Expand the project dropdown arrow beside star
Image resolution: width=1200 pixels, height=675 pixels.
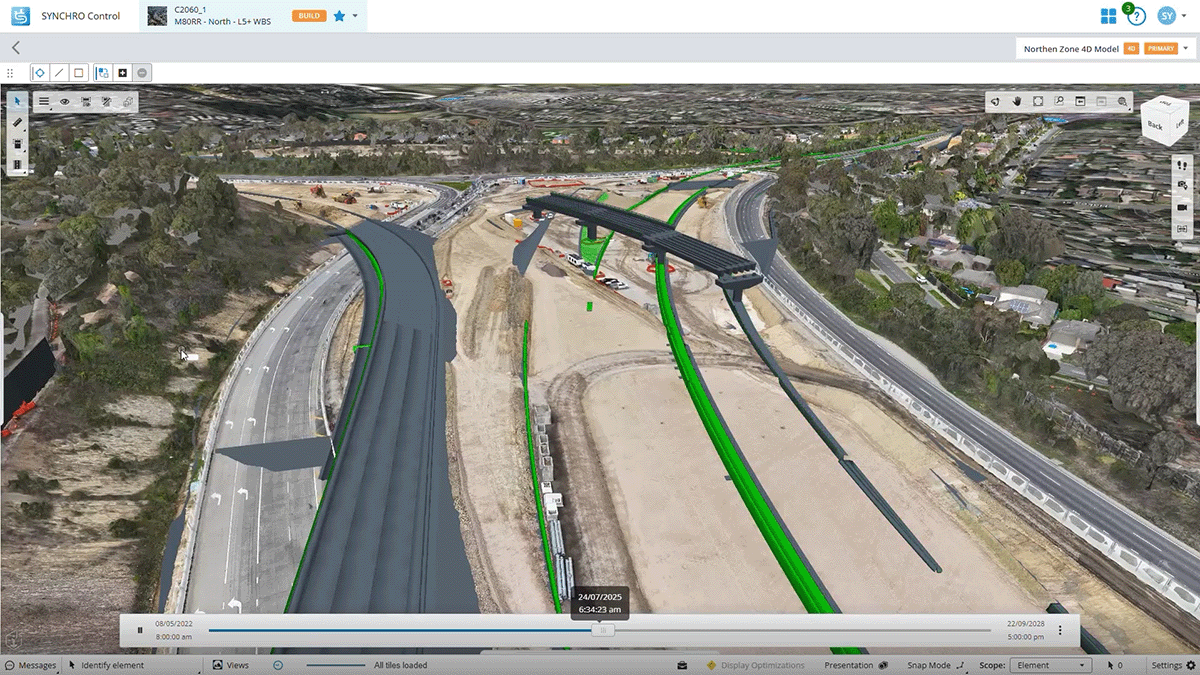pos(355,16)
